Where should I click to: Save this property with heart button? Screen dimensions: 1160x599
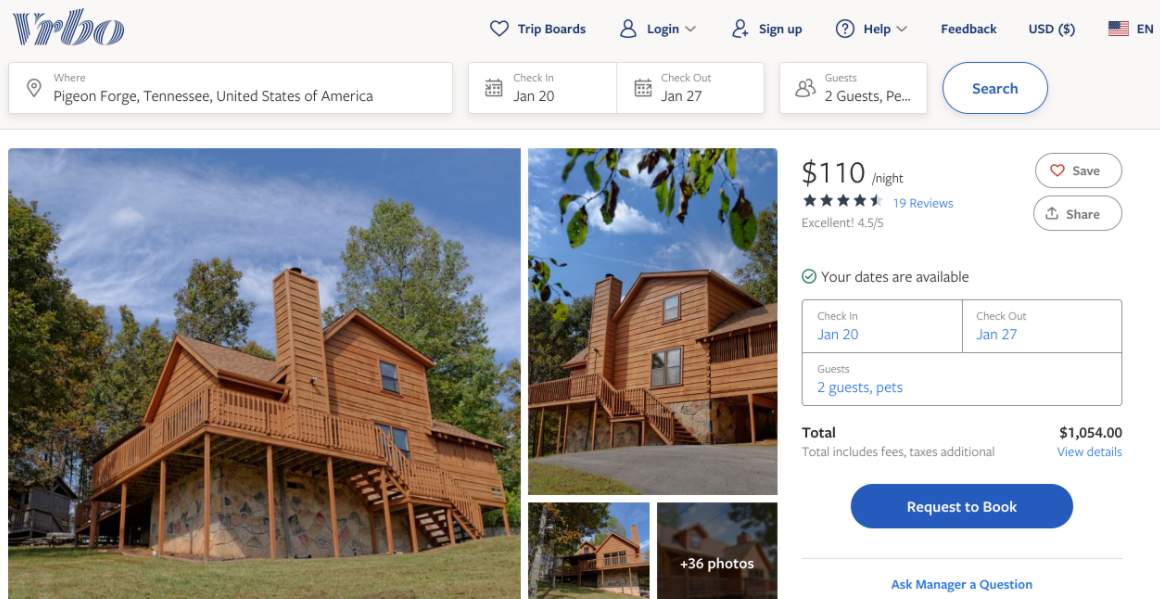click(x=1078, y=171)
